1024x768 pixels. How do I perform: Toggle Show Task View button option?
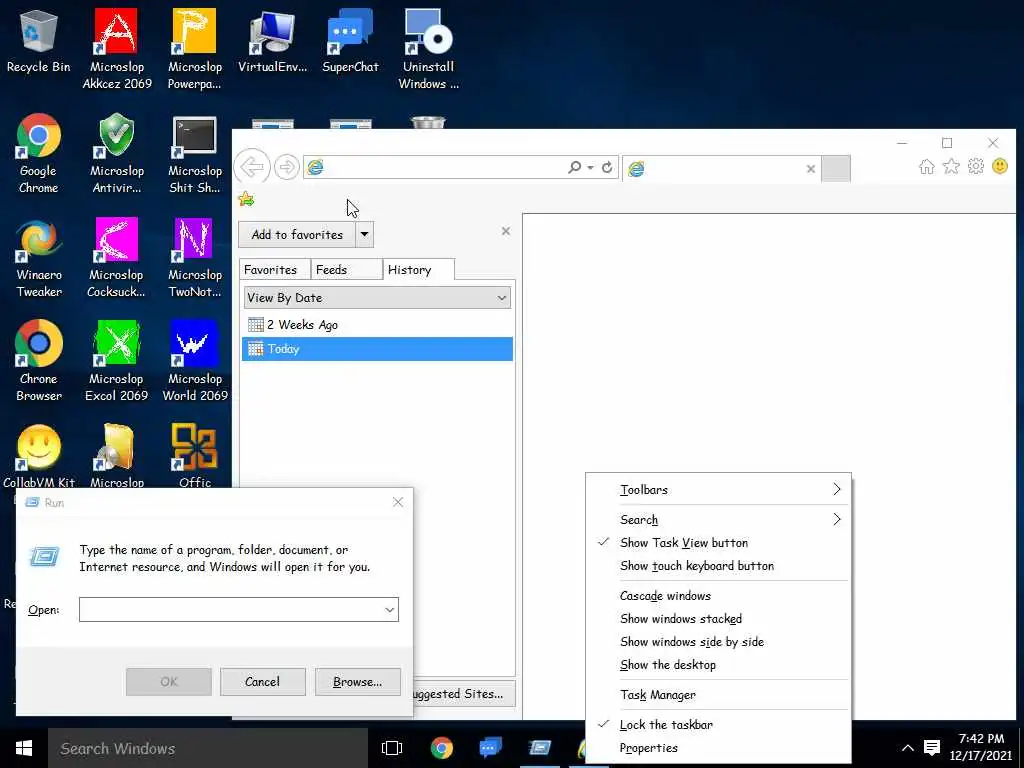[x=718, y=543]
